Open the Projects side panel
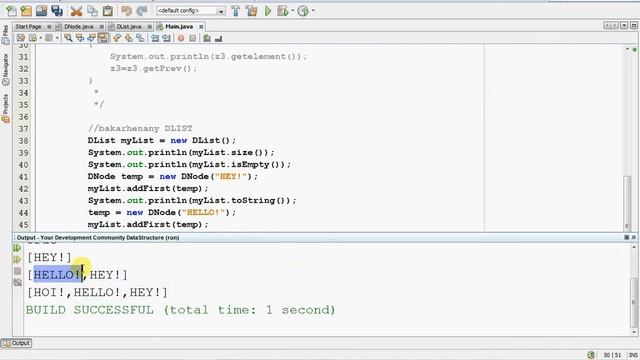 (5, 108)
